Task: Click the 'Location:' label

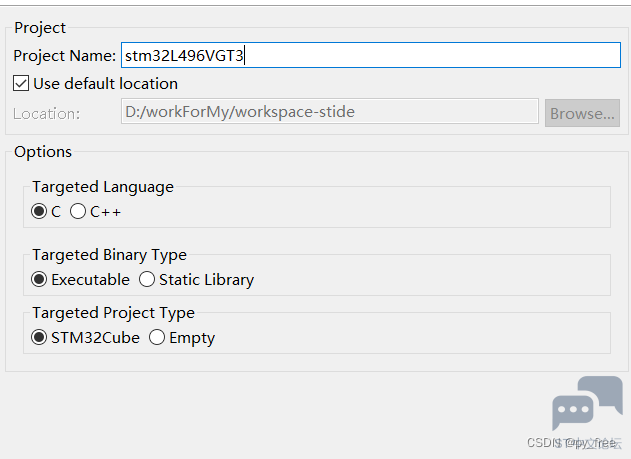Action: click(x=47, y=113)
